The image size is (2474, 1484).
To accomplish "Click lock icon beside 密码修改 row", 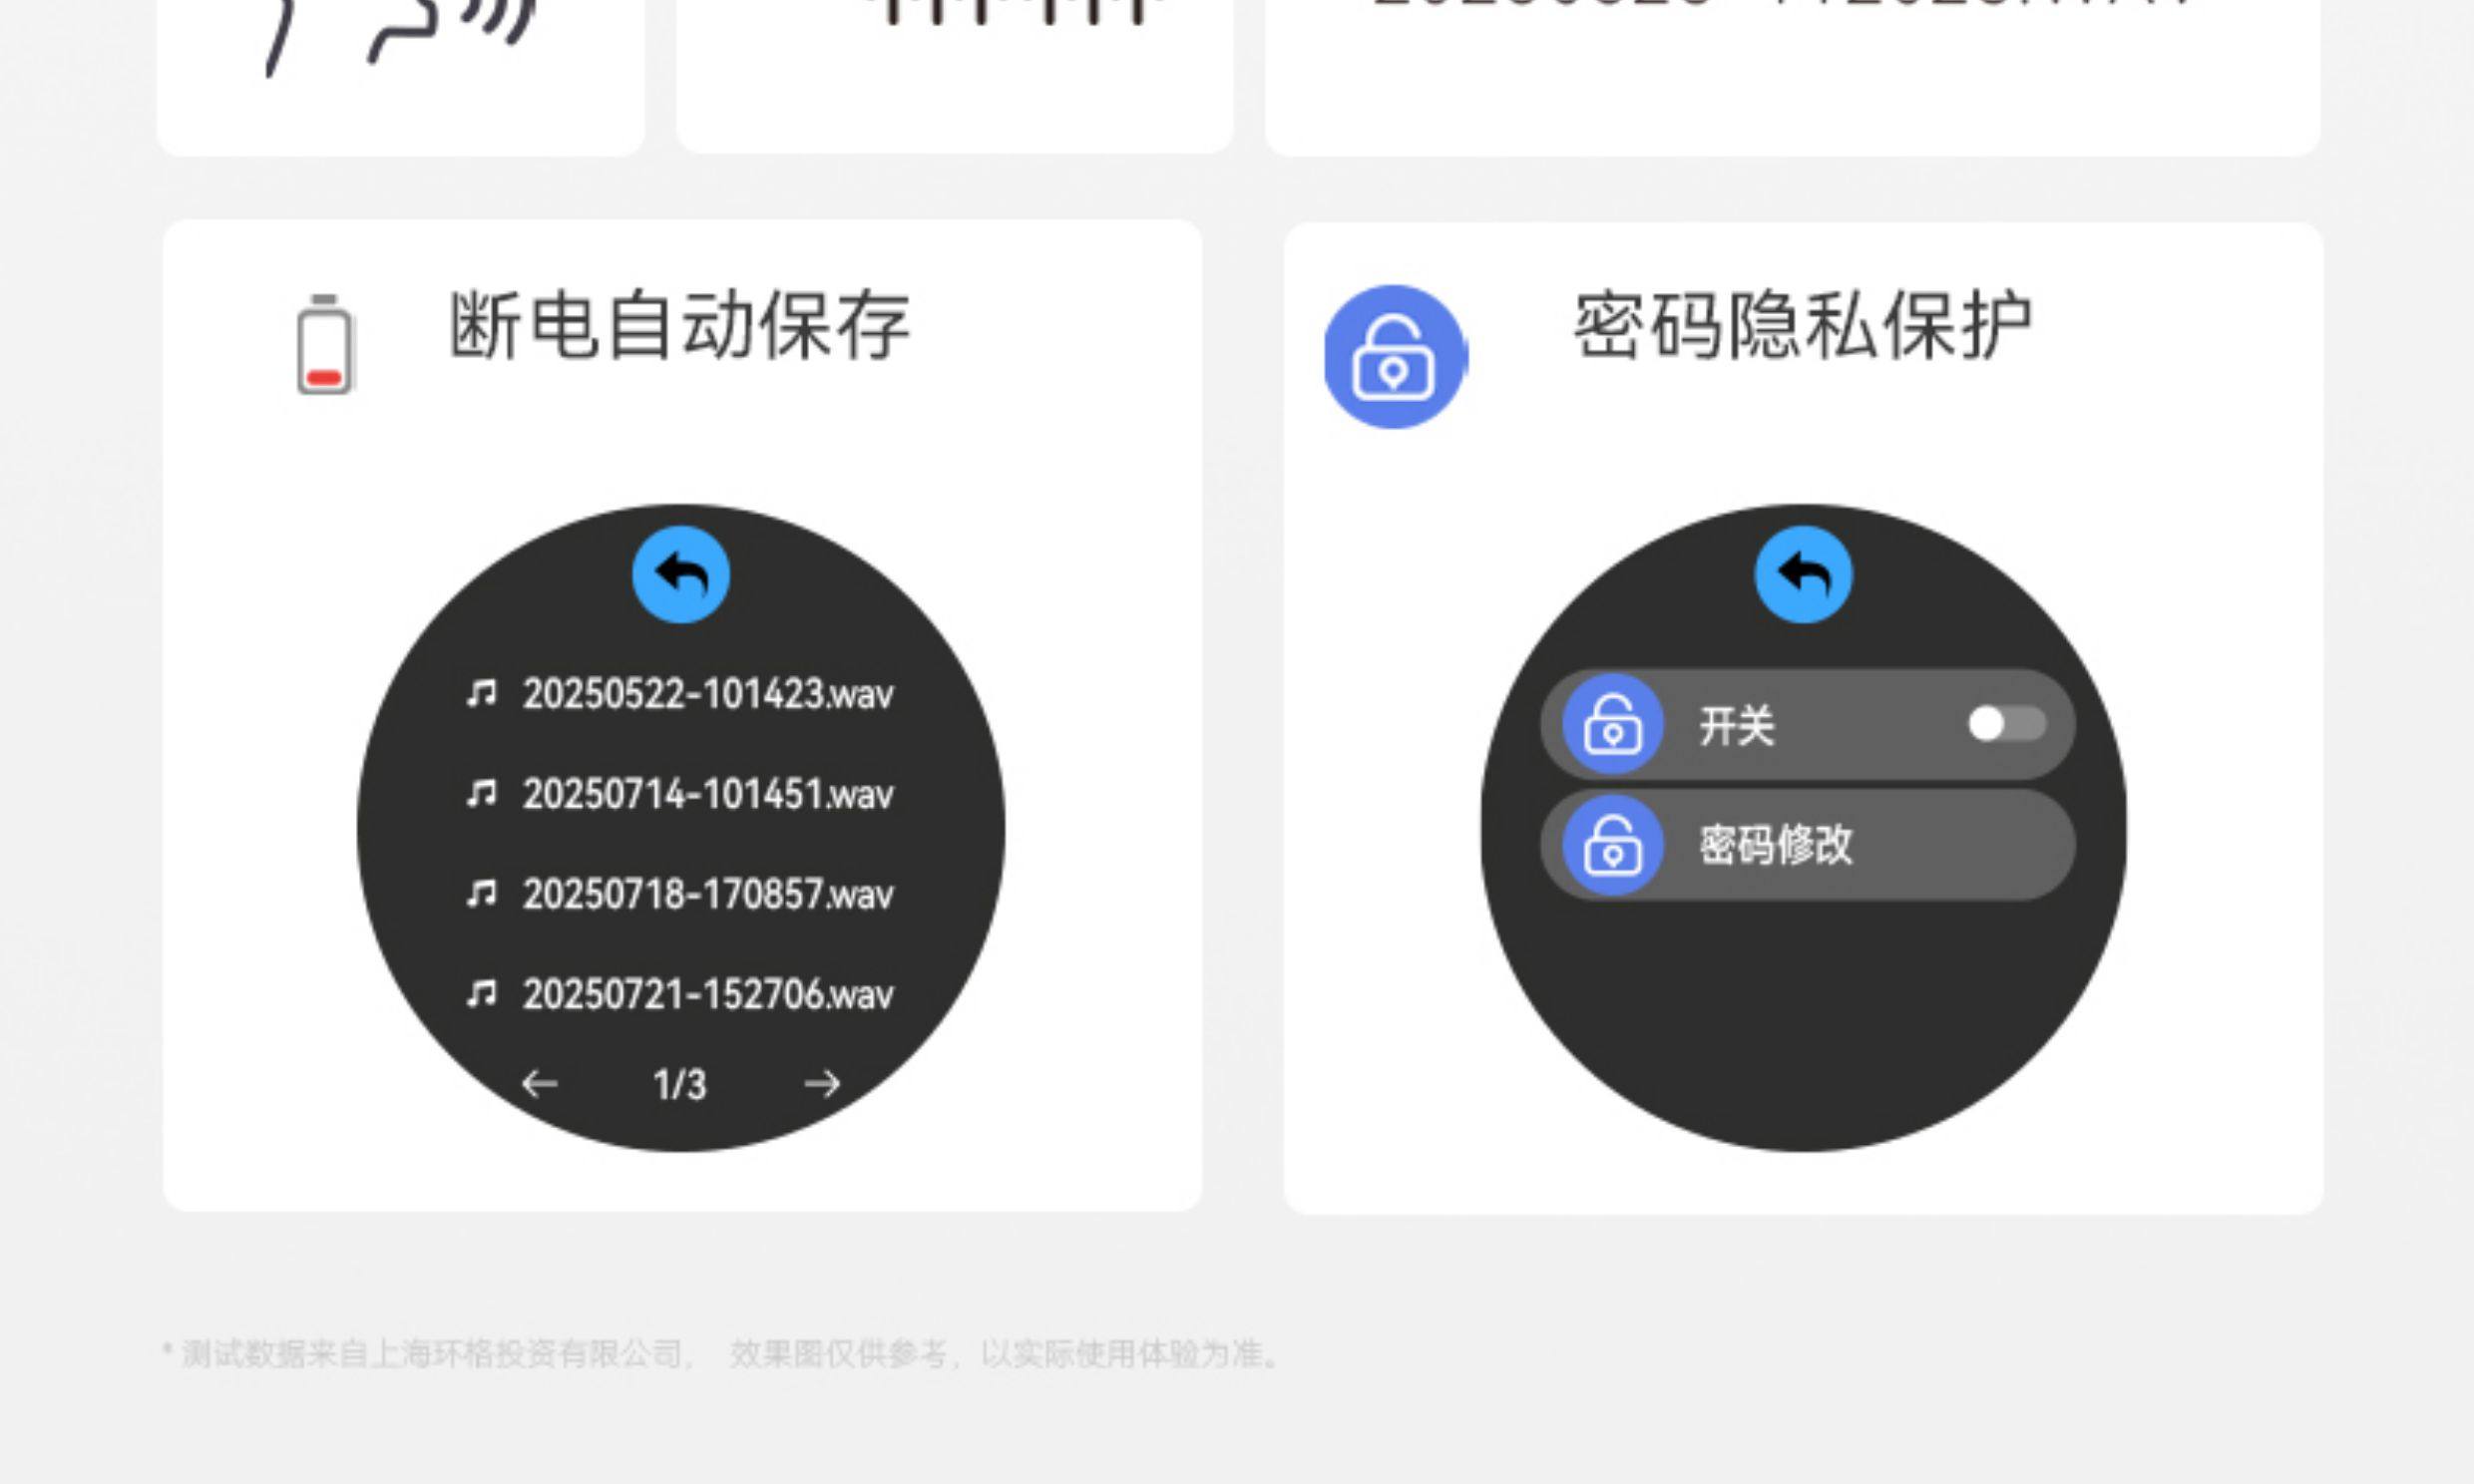I will tap(1612, 845).
